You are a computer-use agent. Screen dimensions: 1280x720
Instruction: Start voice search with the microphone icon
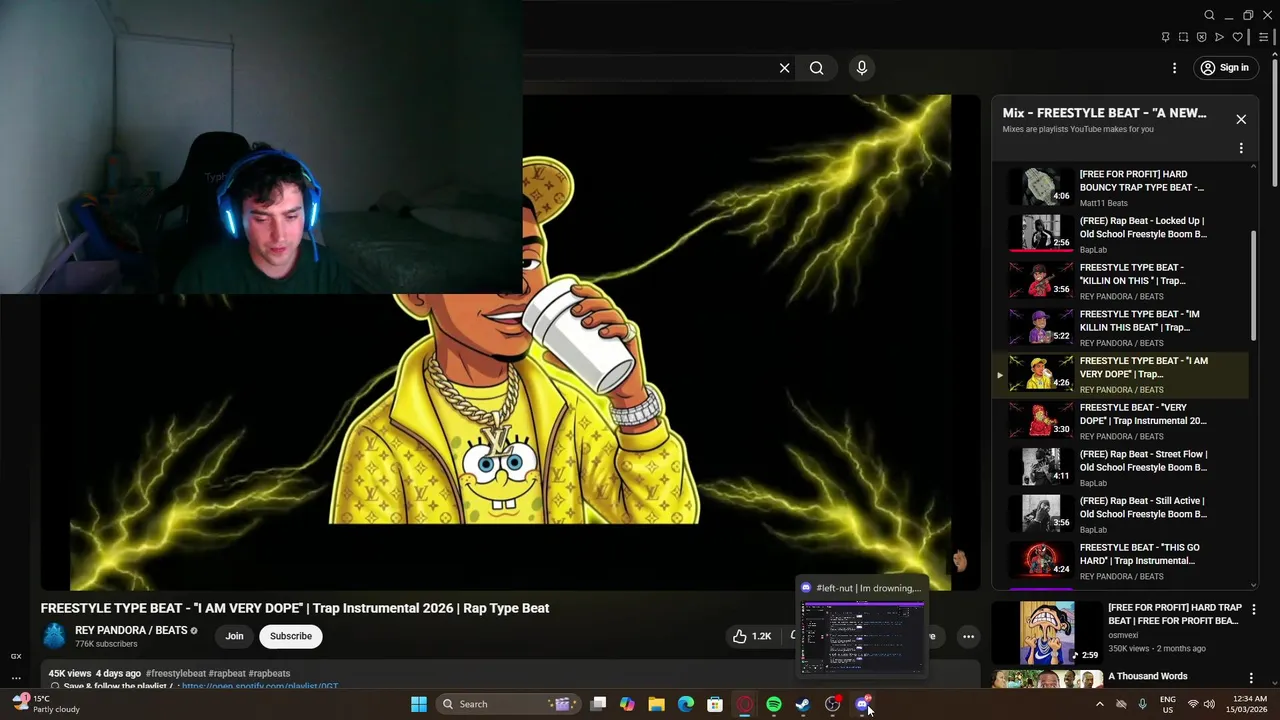(x=862, y=68)
